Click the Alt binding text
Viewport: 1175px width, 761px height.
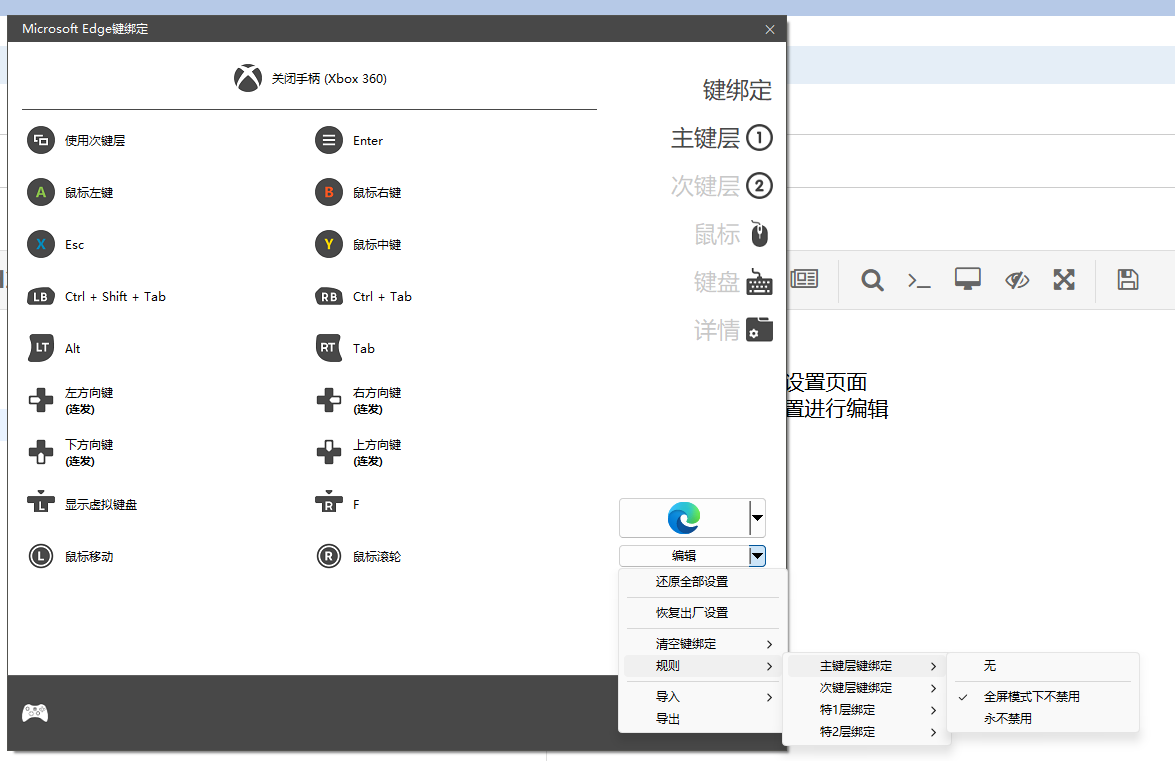point(73,348)
